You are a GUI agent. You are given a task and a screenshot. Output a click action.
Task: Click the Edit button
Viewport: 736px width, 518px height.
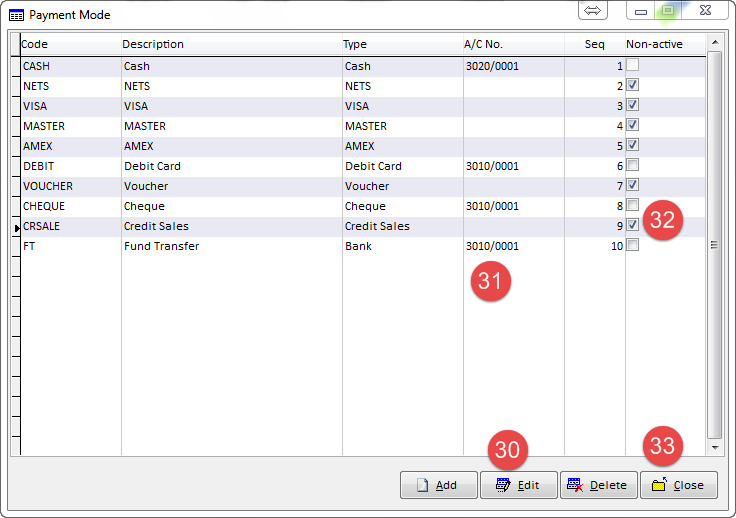(x=519, y=485)
